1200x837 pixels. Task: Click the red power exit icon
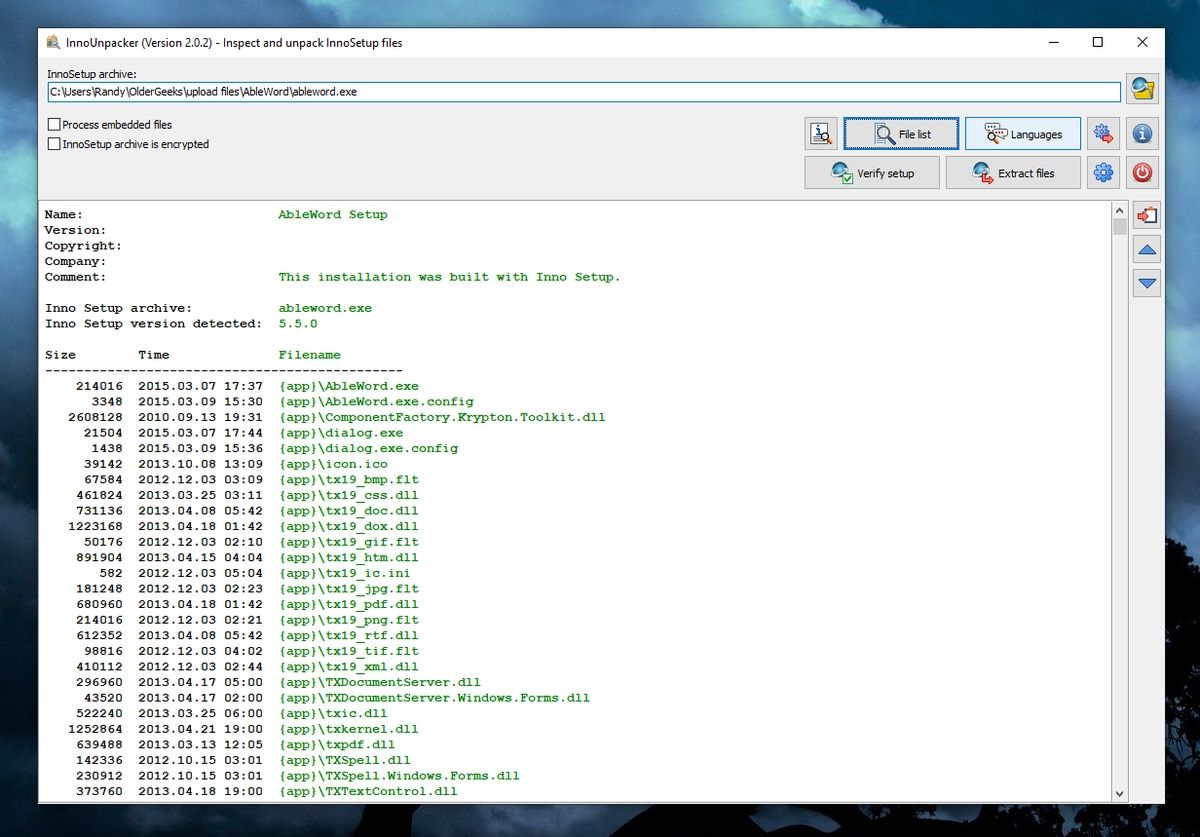(1142, 173)
